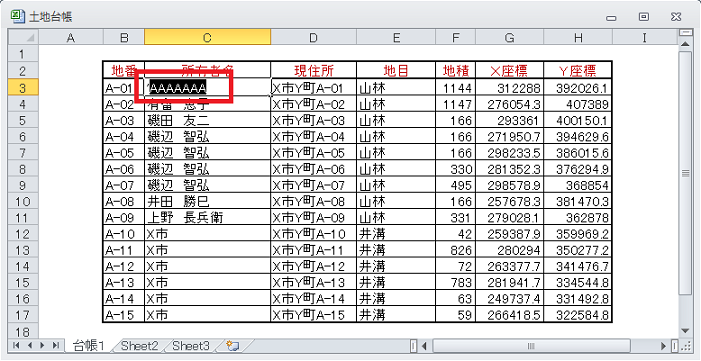Click the X座標 header cell
701x361 pixels.
(510, 70)
